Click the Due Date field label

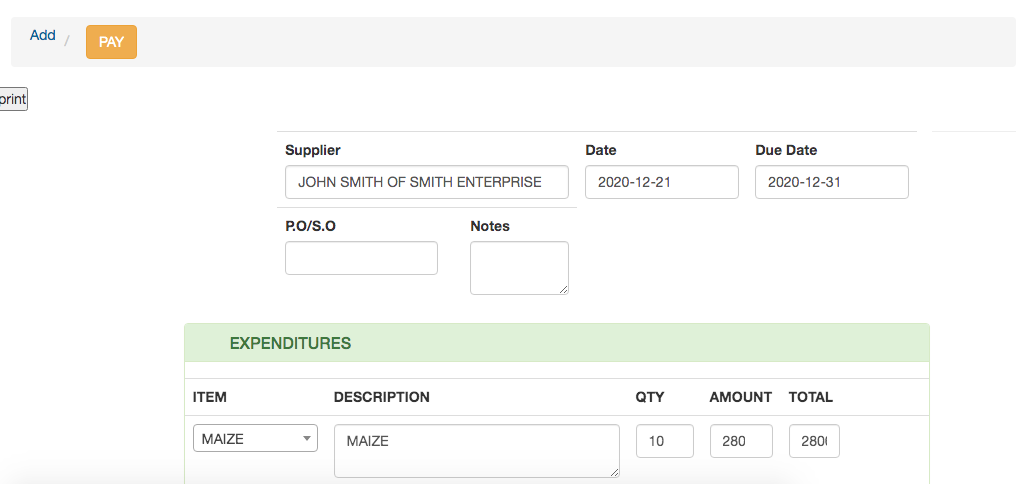tap(786, 150)
